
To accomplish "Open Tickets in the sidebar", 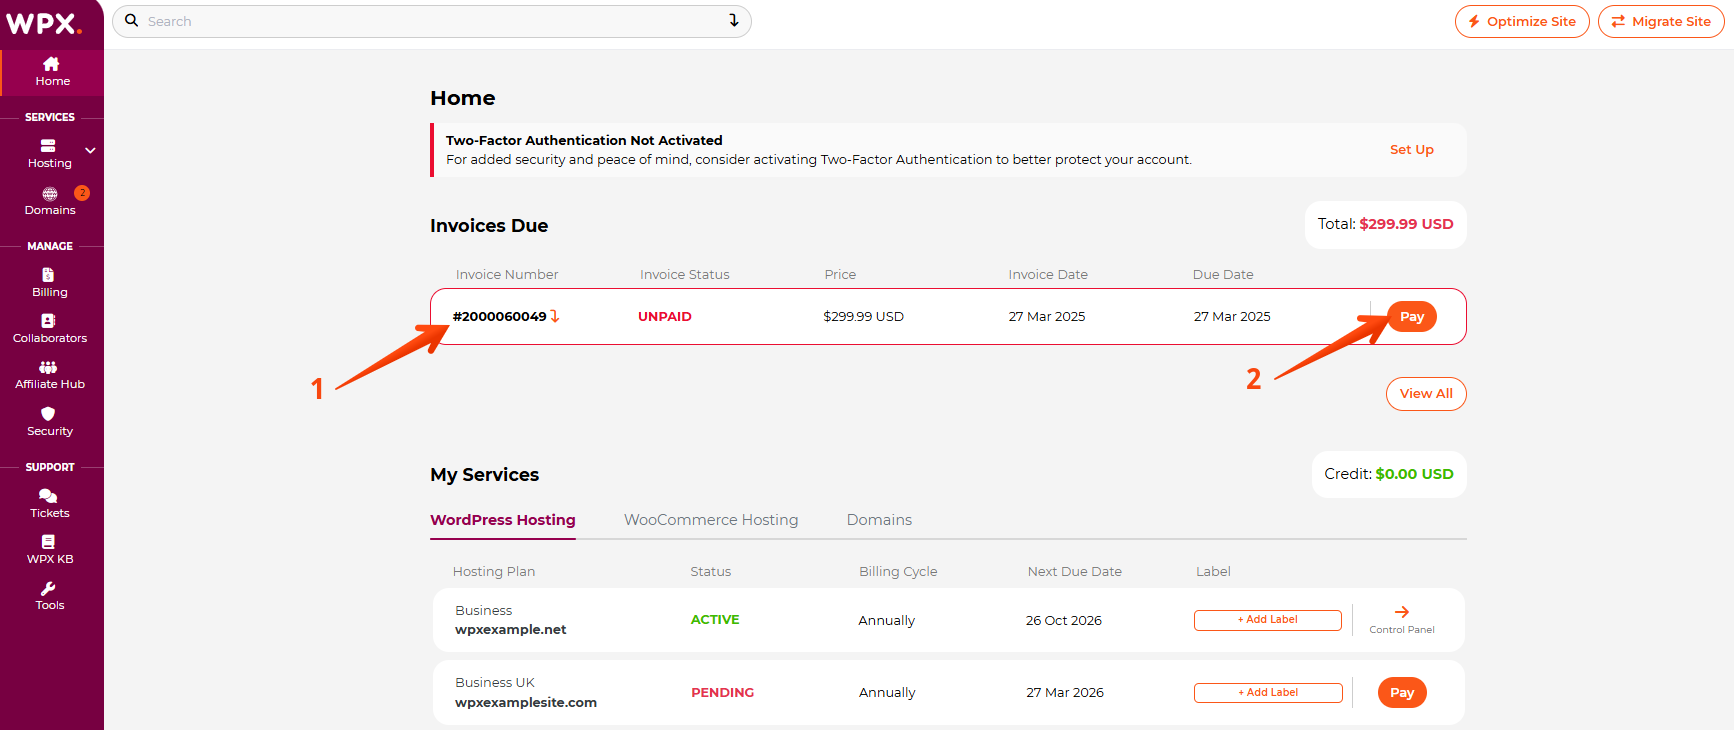I will 50,504.
